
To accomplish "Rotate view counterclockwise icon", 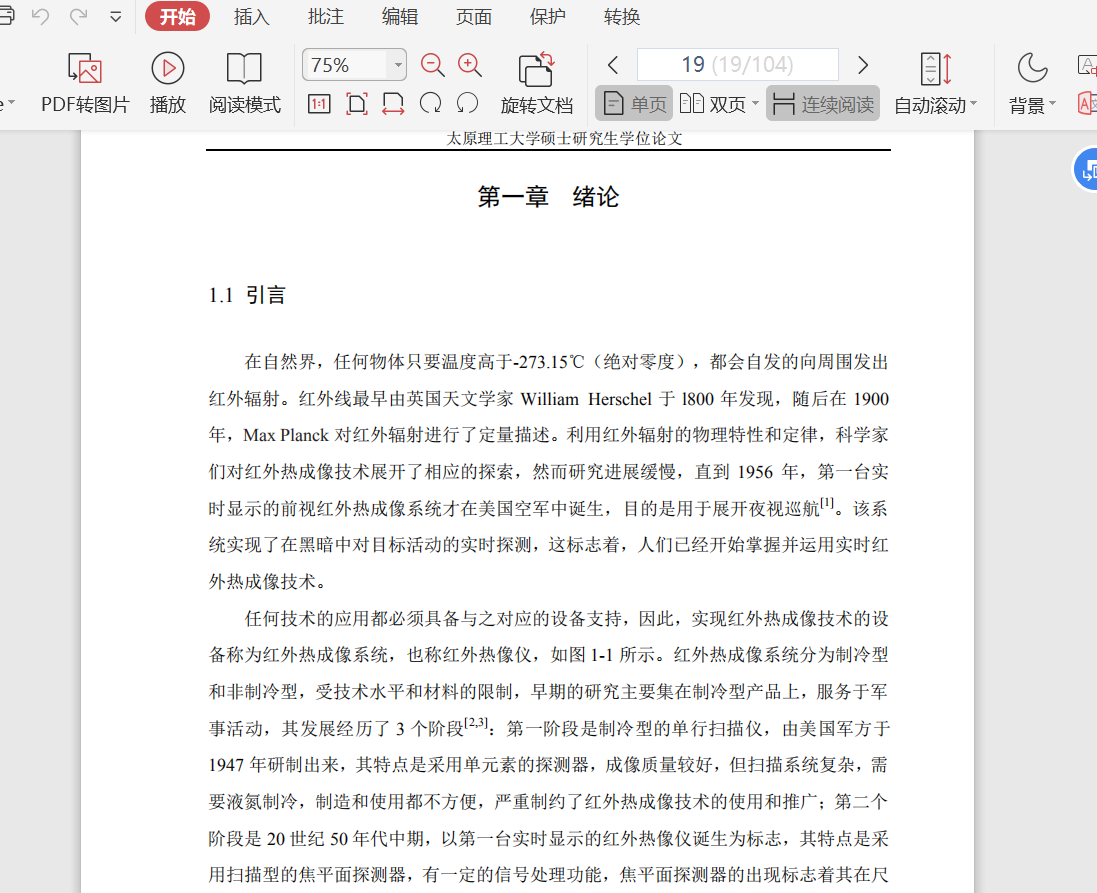I will pos(467,104).
